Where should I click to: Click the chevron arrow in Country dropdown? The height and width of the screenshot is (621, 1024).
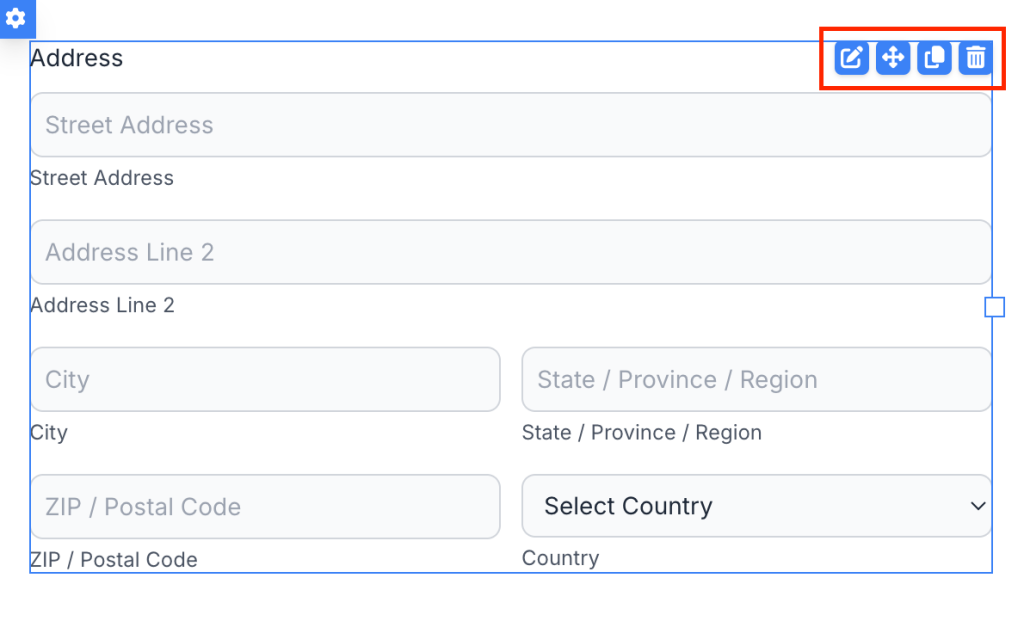coord(978,506)
